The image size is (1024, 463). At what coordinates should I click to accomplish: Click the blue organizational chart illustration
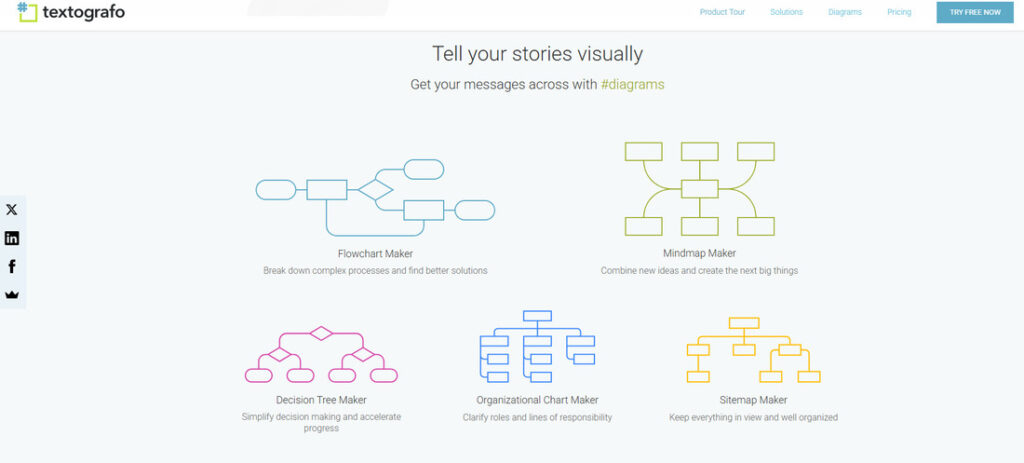[x=537, y=347]
